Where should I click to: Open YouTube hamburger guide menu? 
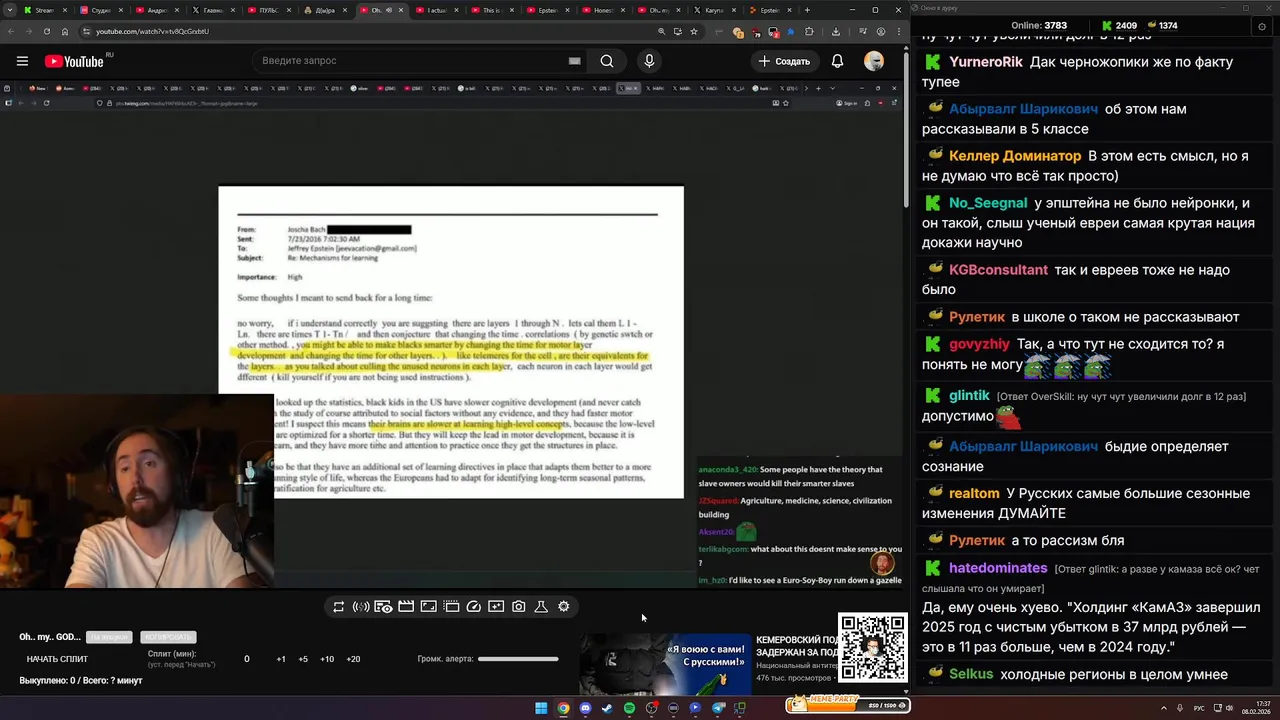[x=22, y=61]
